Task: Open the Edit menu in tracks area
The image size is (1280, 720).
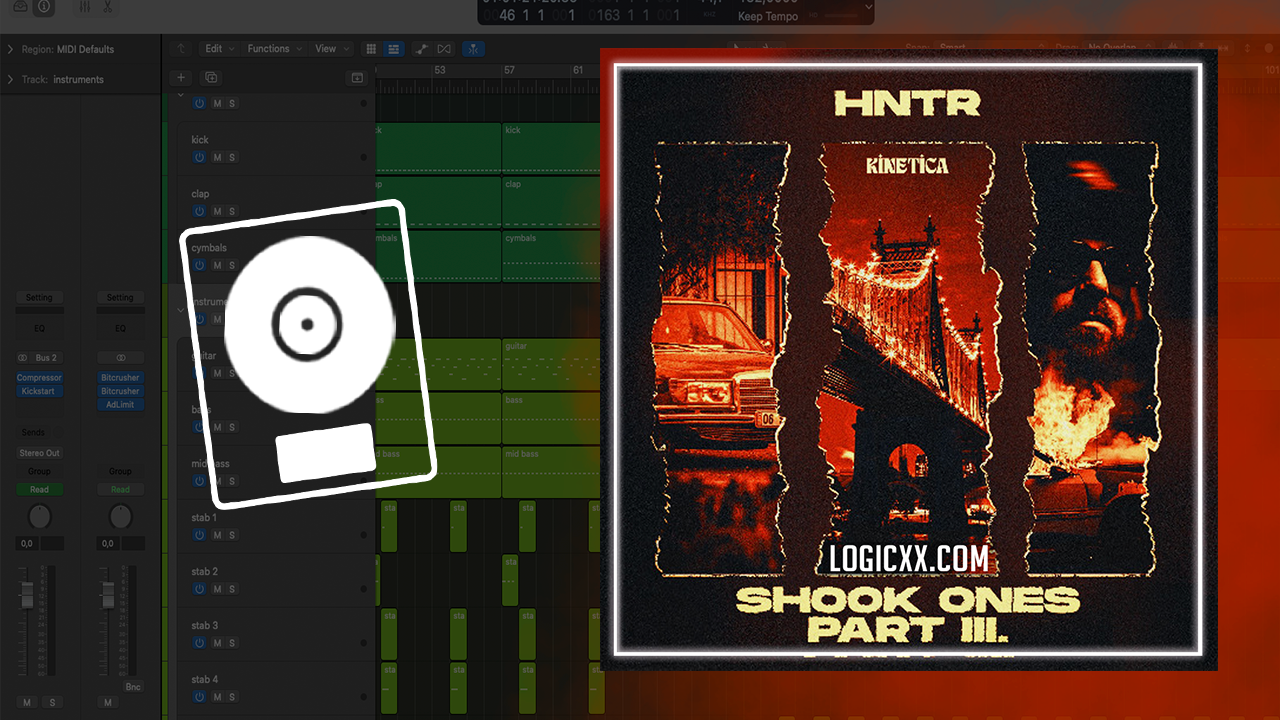Action: [219, 49]
